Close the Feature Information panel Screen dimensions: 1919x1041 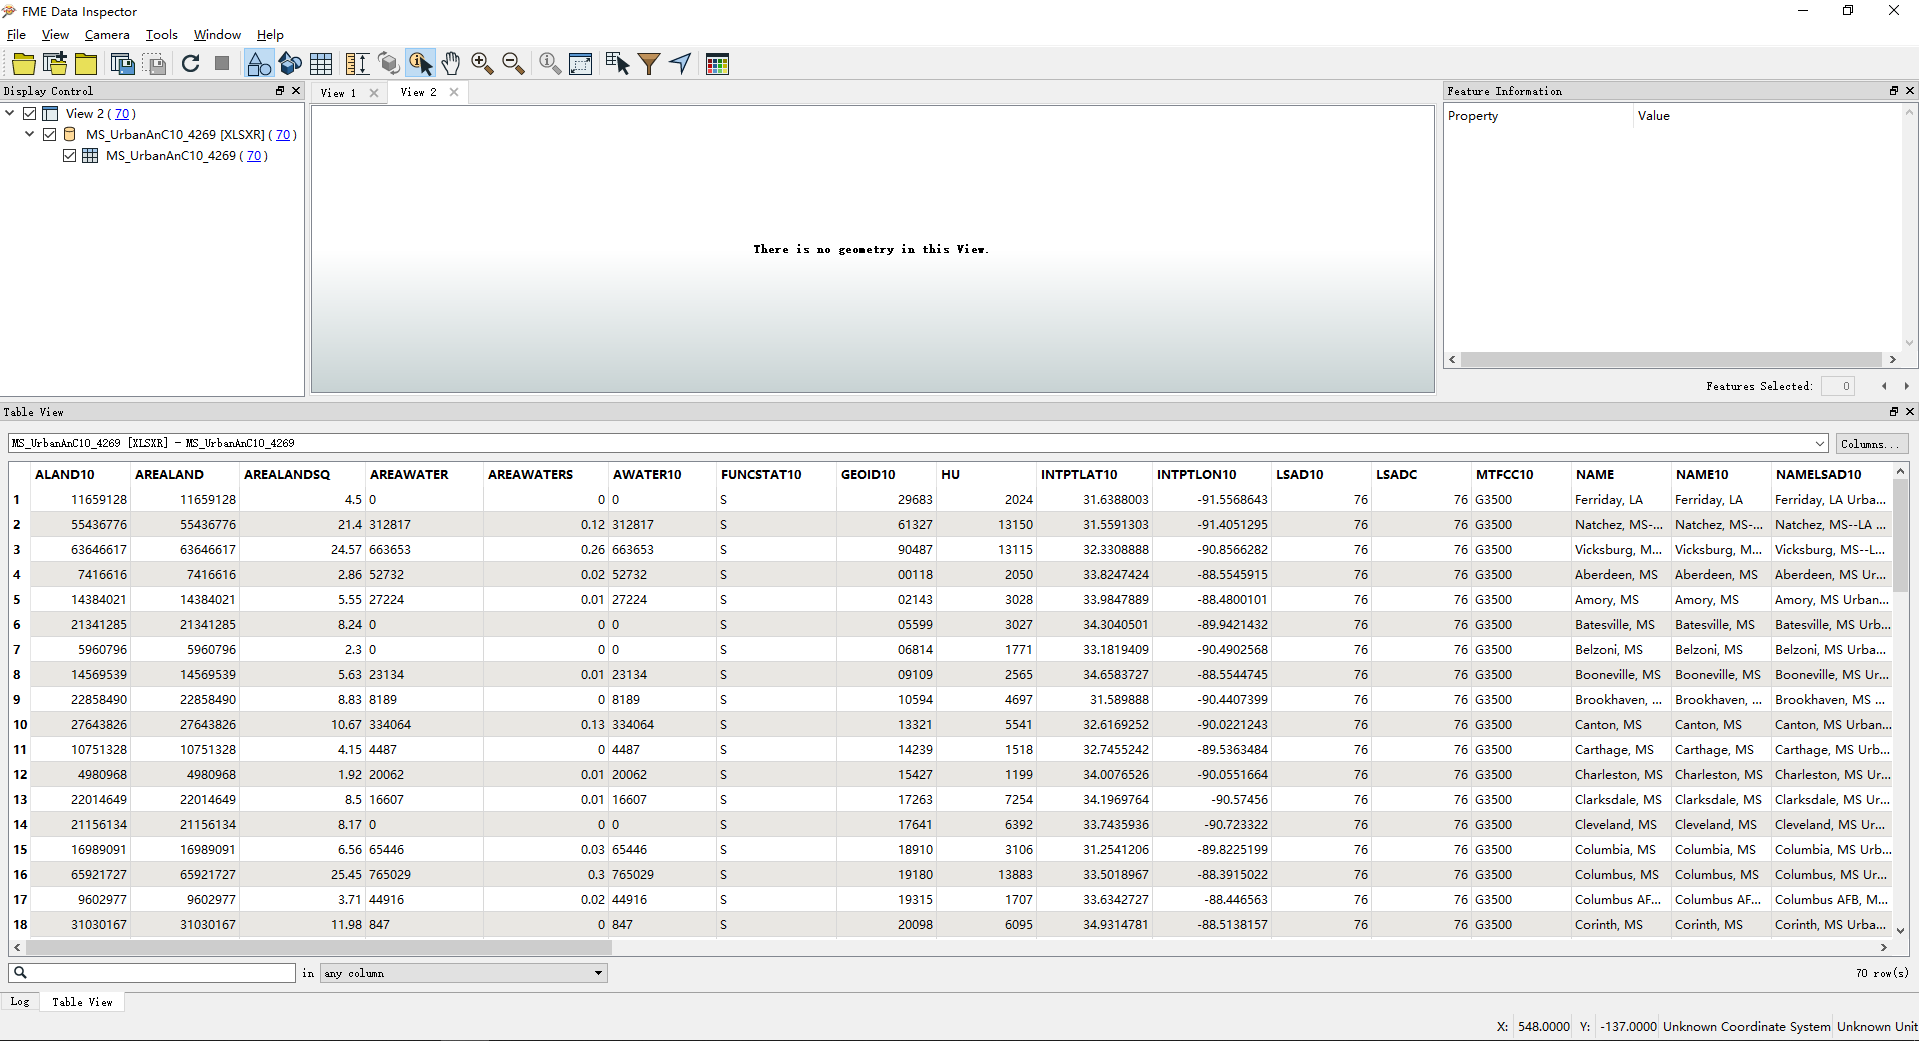(x=1909, y=90)
